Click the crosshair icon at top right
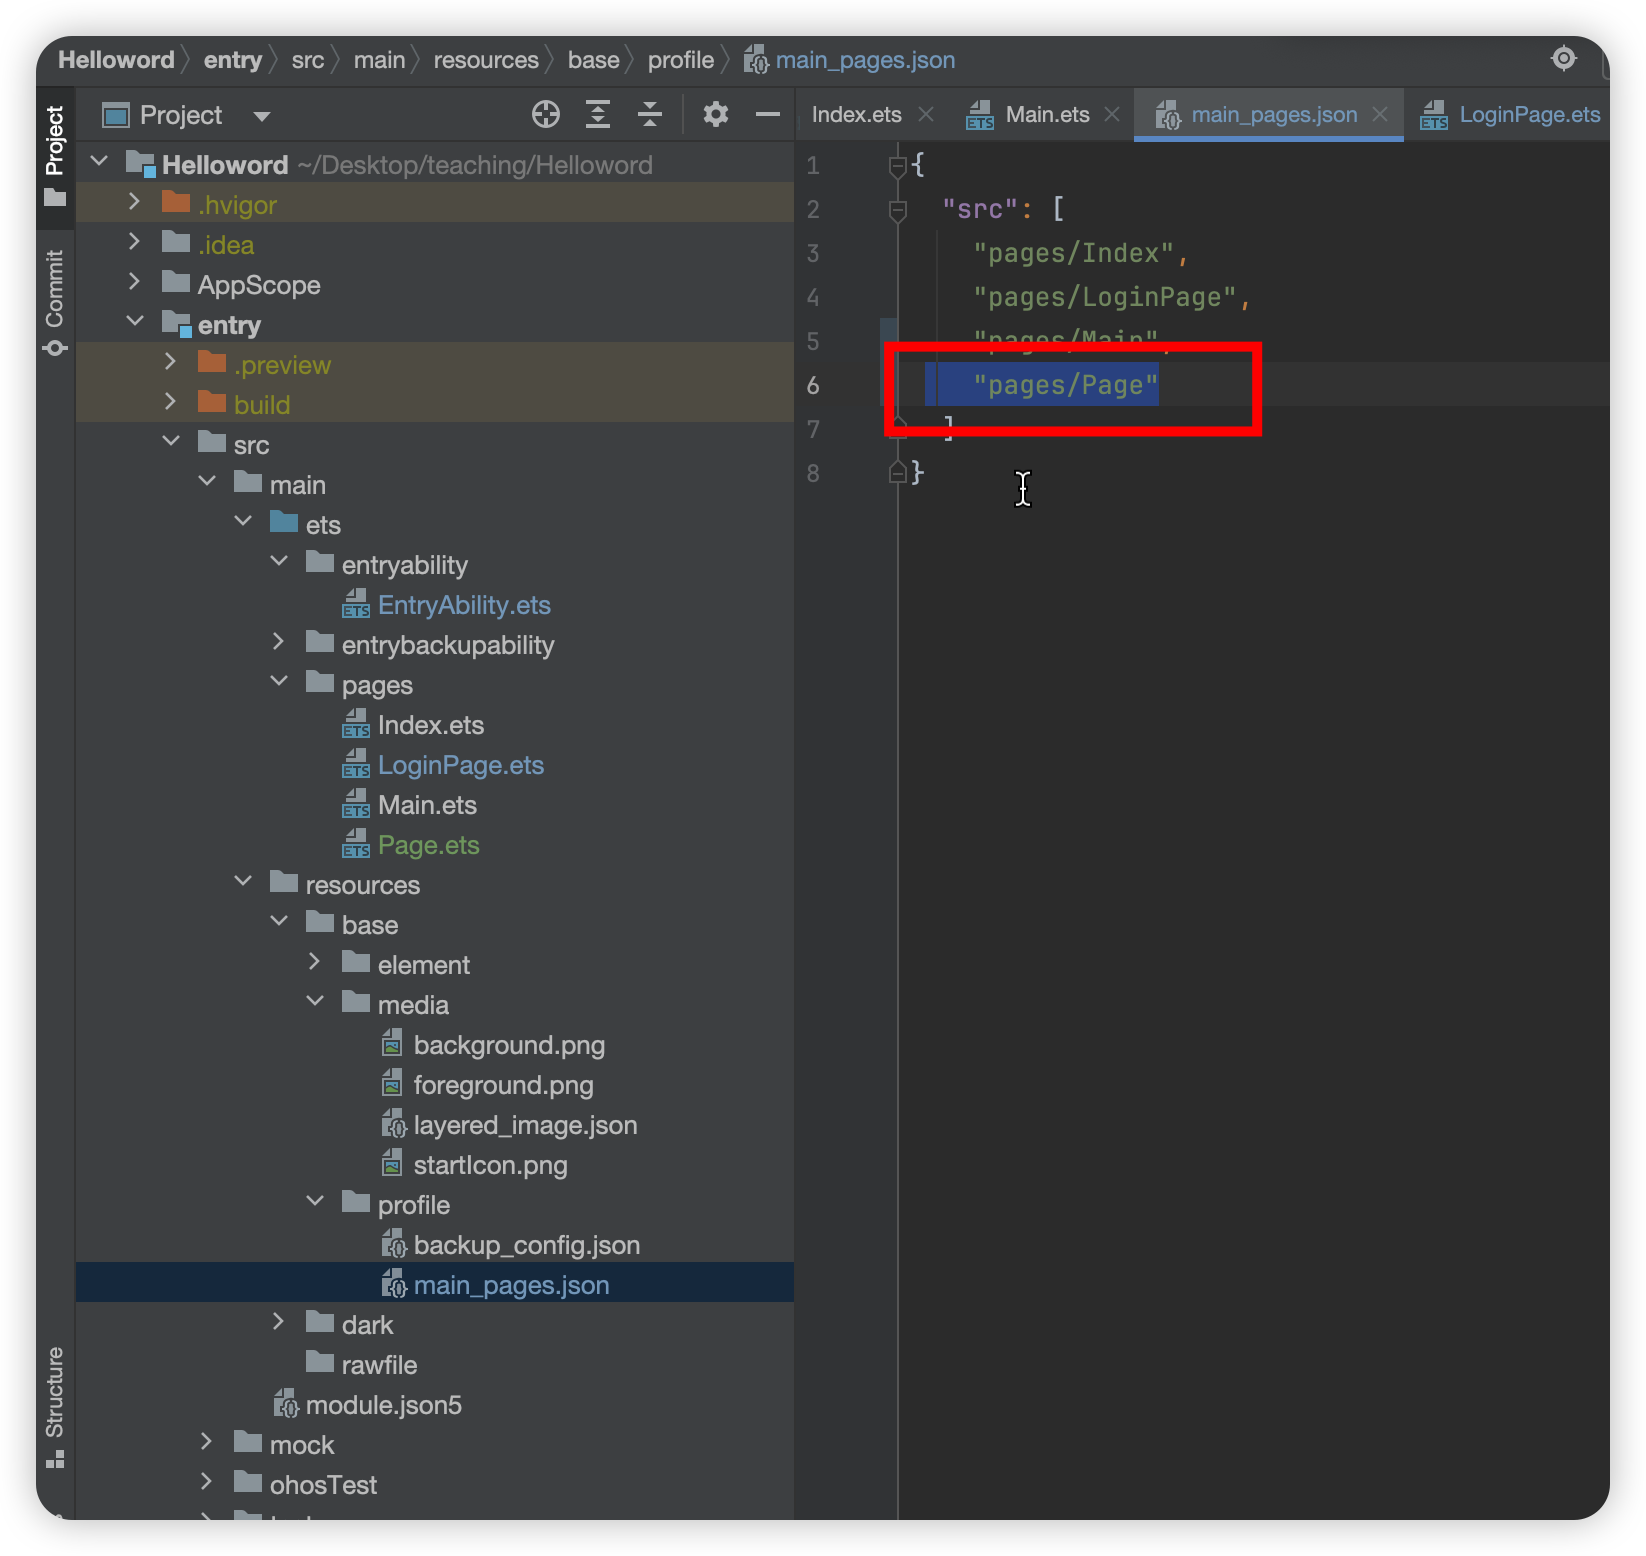The height and width of the screenshot is (1556, 1646). point(1564,59)
